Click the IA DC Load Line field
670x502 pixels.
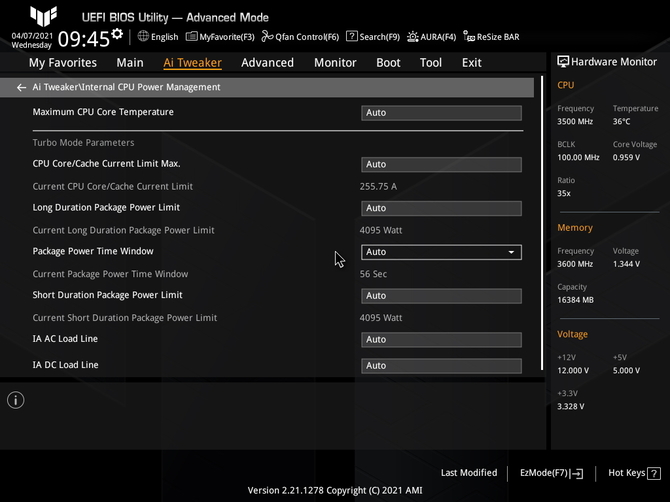coord(441,366)
